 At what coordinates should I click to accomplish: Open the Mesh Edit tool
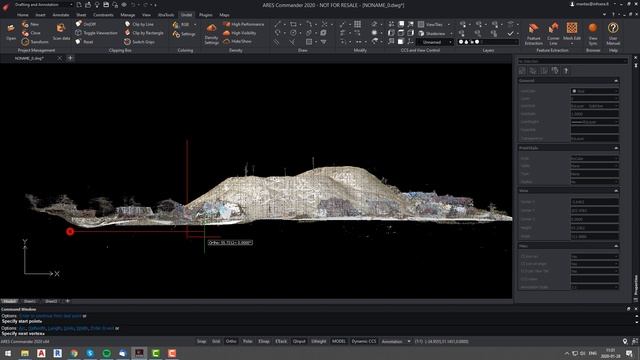572,32
